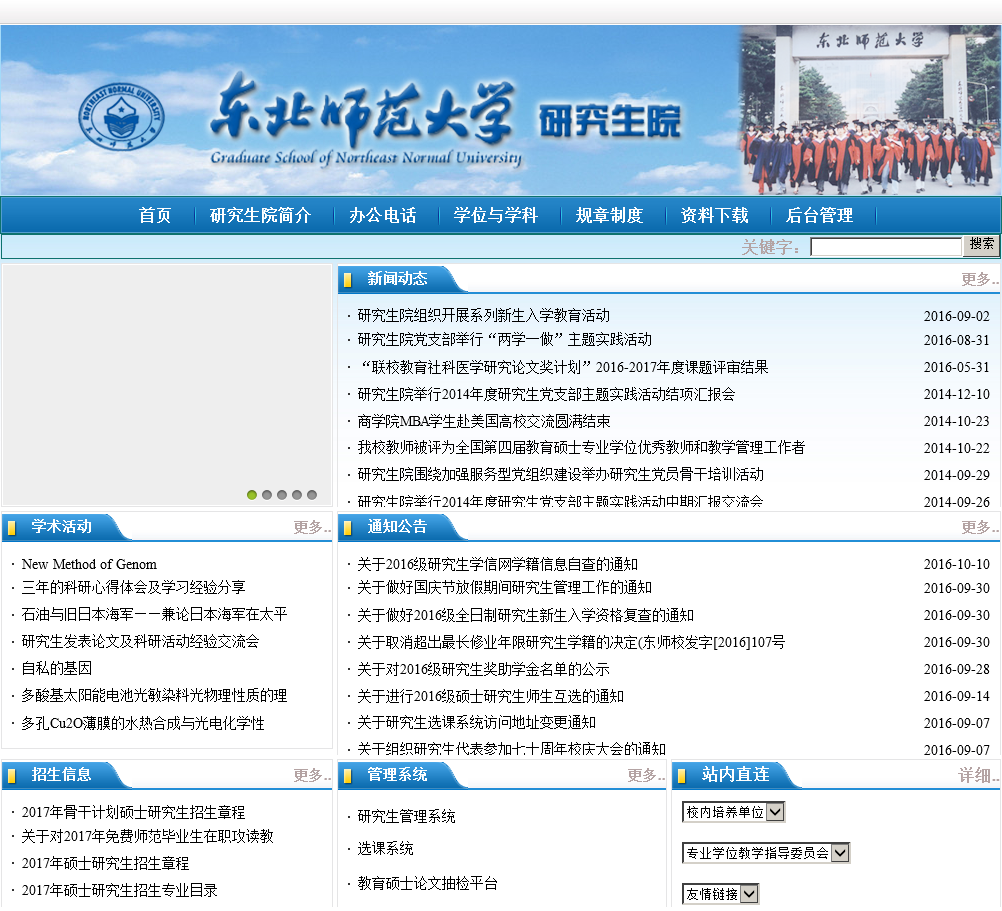The image size is (1002, 911).
Task: Open notice 2016级硕士研究生师生互选的通知
Action: [x=490, y=696]
